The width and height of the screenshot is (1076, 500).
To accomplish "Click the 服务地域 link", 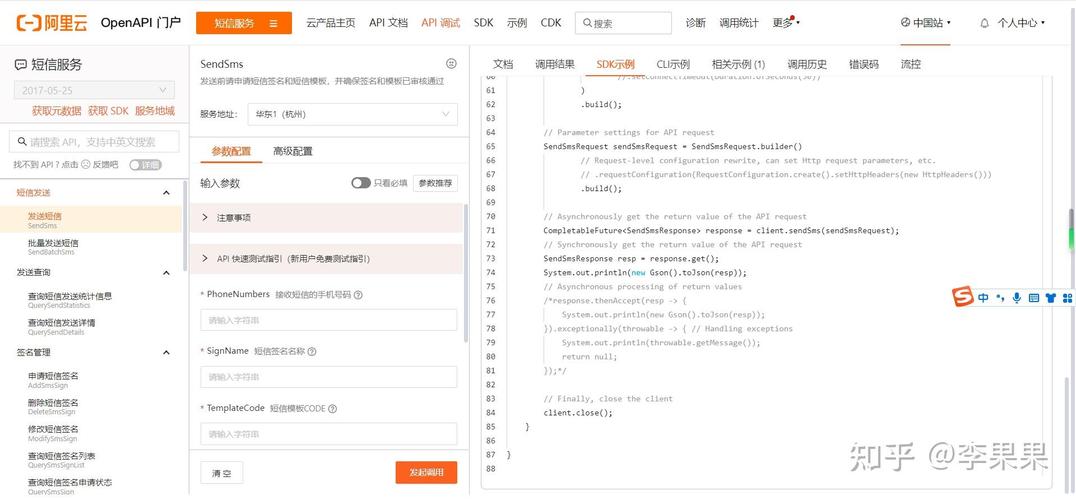I will coord(154,111).
